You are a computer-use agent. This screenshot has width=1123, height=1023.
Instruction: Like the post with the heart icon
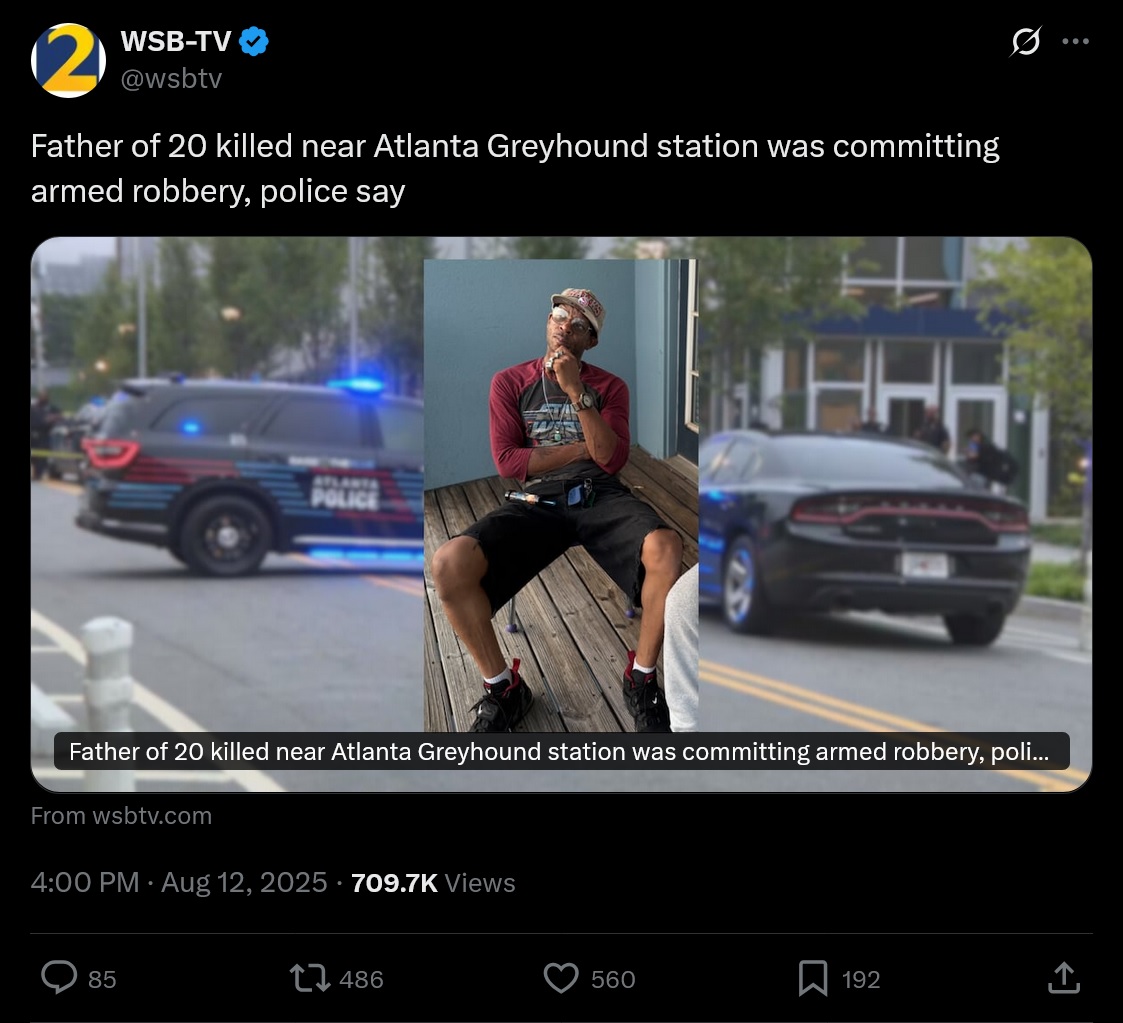click(x=561, y=978)
